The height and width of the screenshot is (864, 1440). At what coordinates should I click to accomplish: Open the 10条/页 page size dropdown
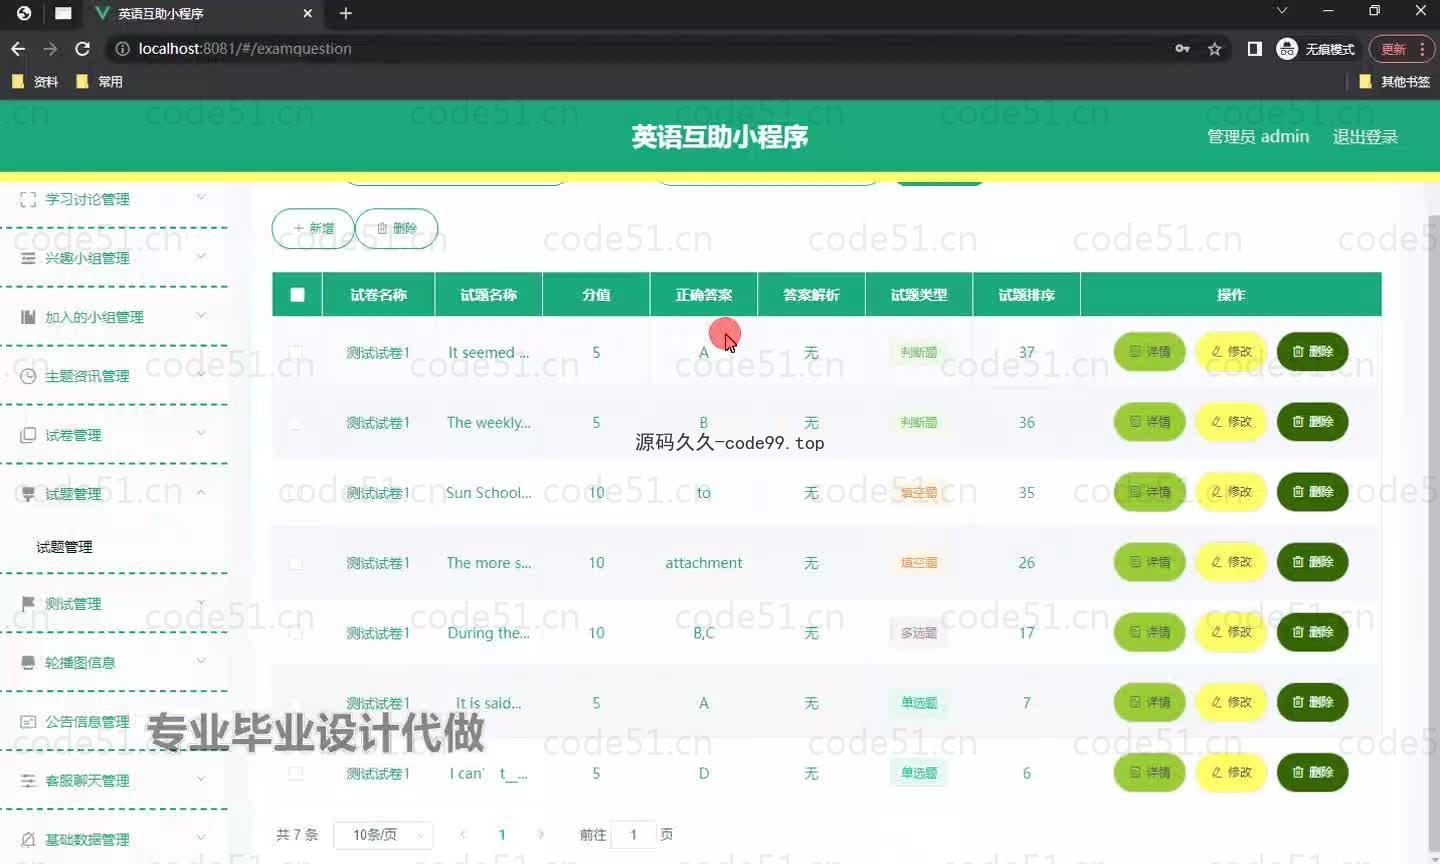pyautogui.click(x=383, y=834)
